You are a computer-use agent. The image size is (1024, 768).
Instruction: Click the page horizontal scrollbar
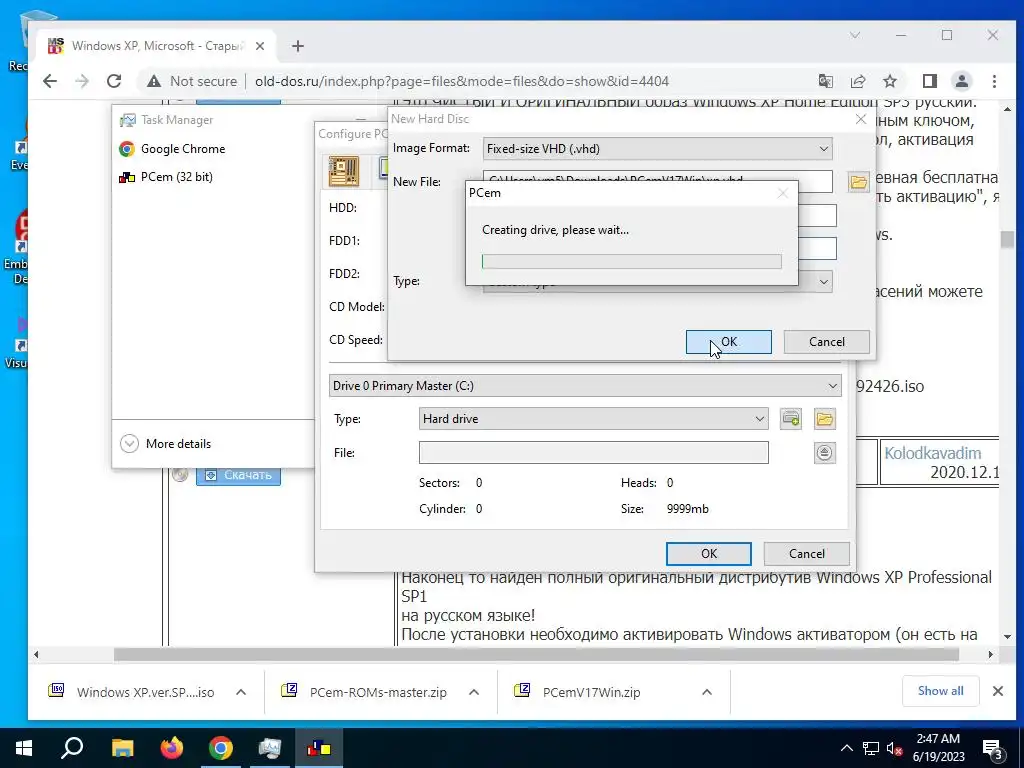tap(536, 654)
